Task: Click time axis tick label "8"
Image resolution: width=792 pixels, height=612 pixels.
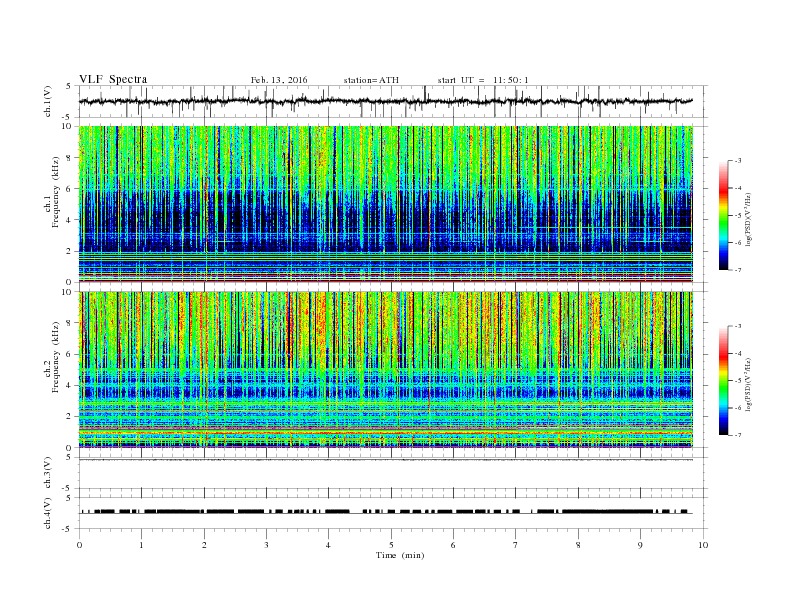Action: [x=578, y=545]
